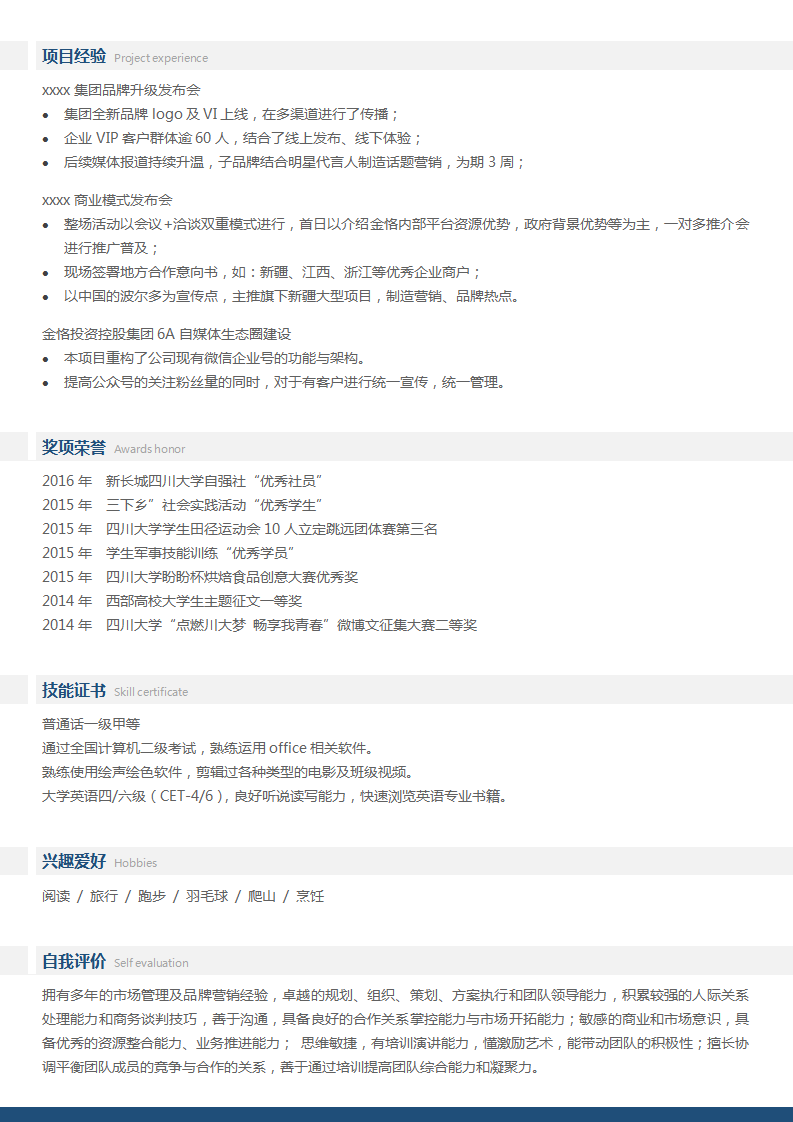Screen dimensions: 793x1122
Task: Click the 商业模式发布会 project title
Action: [107, 200]
